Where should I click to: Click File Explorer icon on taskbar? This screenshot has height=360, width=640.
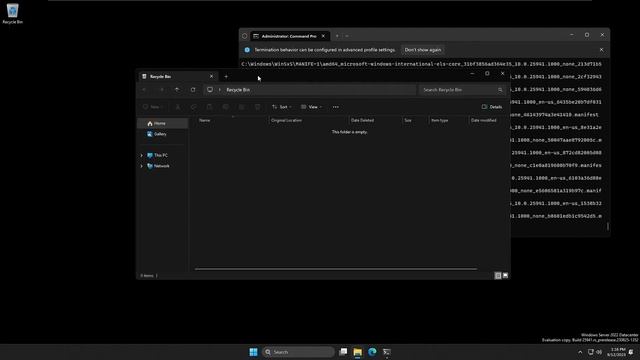pos(358,352)
